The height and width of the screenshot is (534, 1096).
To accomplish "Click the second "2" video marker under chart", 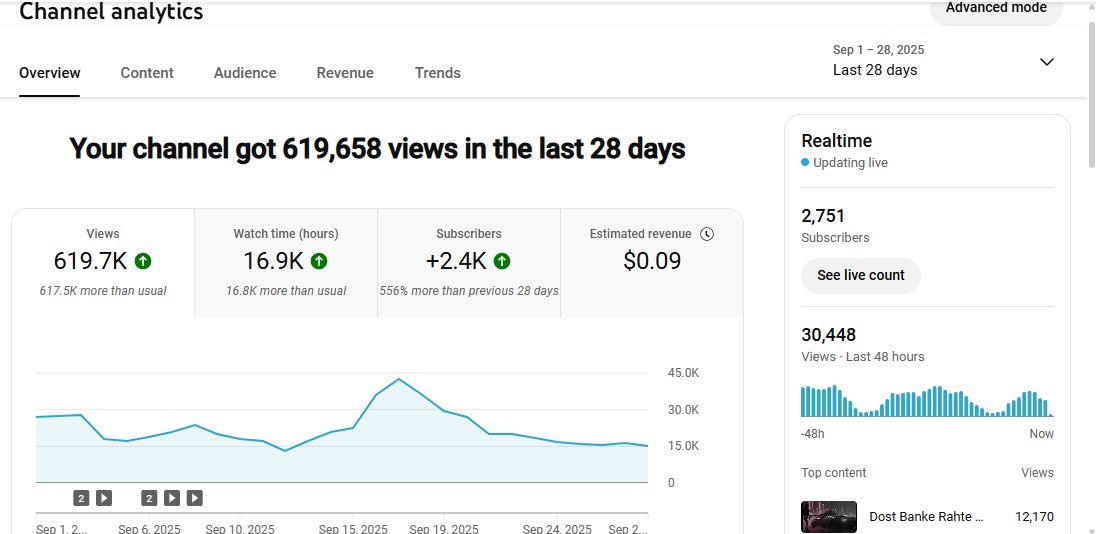I will [x=149, y=498].
